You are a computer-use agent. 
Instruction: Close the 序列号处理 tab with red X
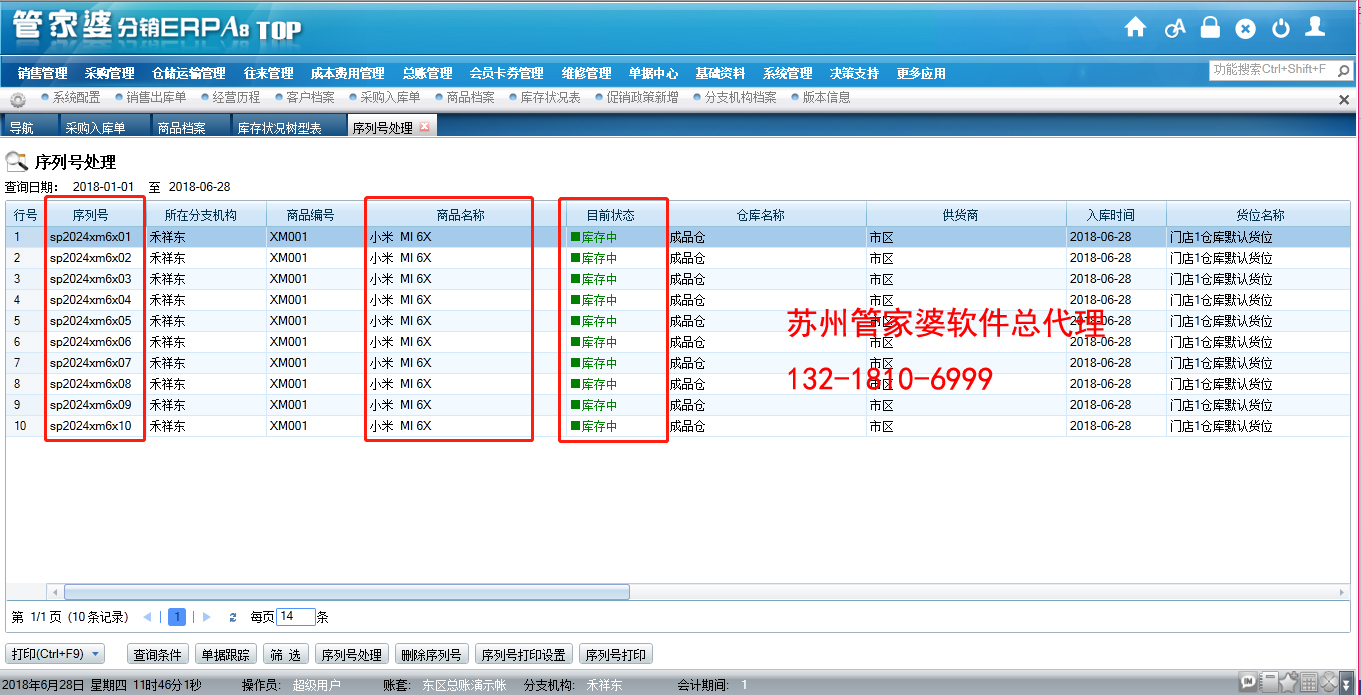(424, 127)
